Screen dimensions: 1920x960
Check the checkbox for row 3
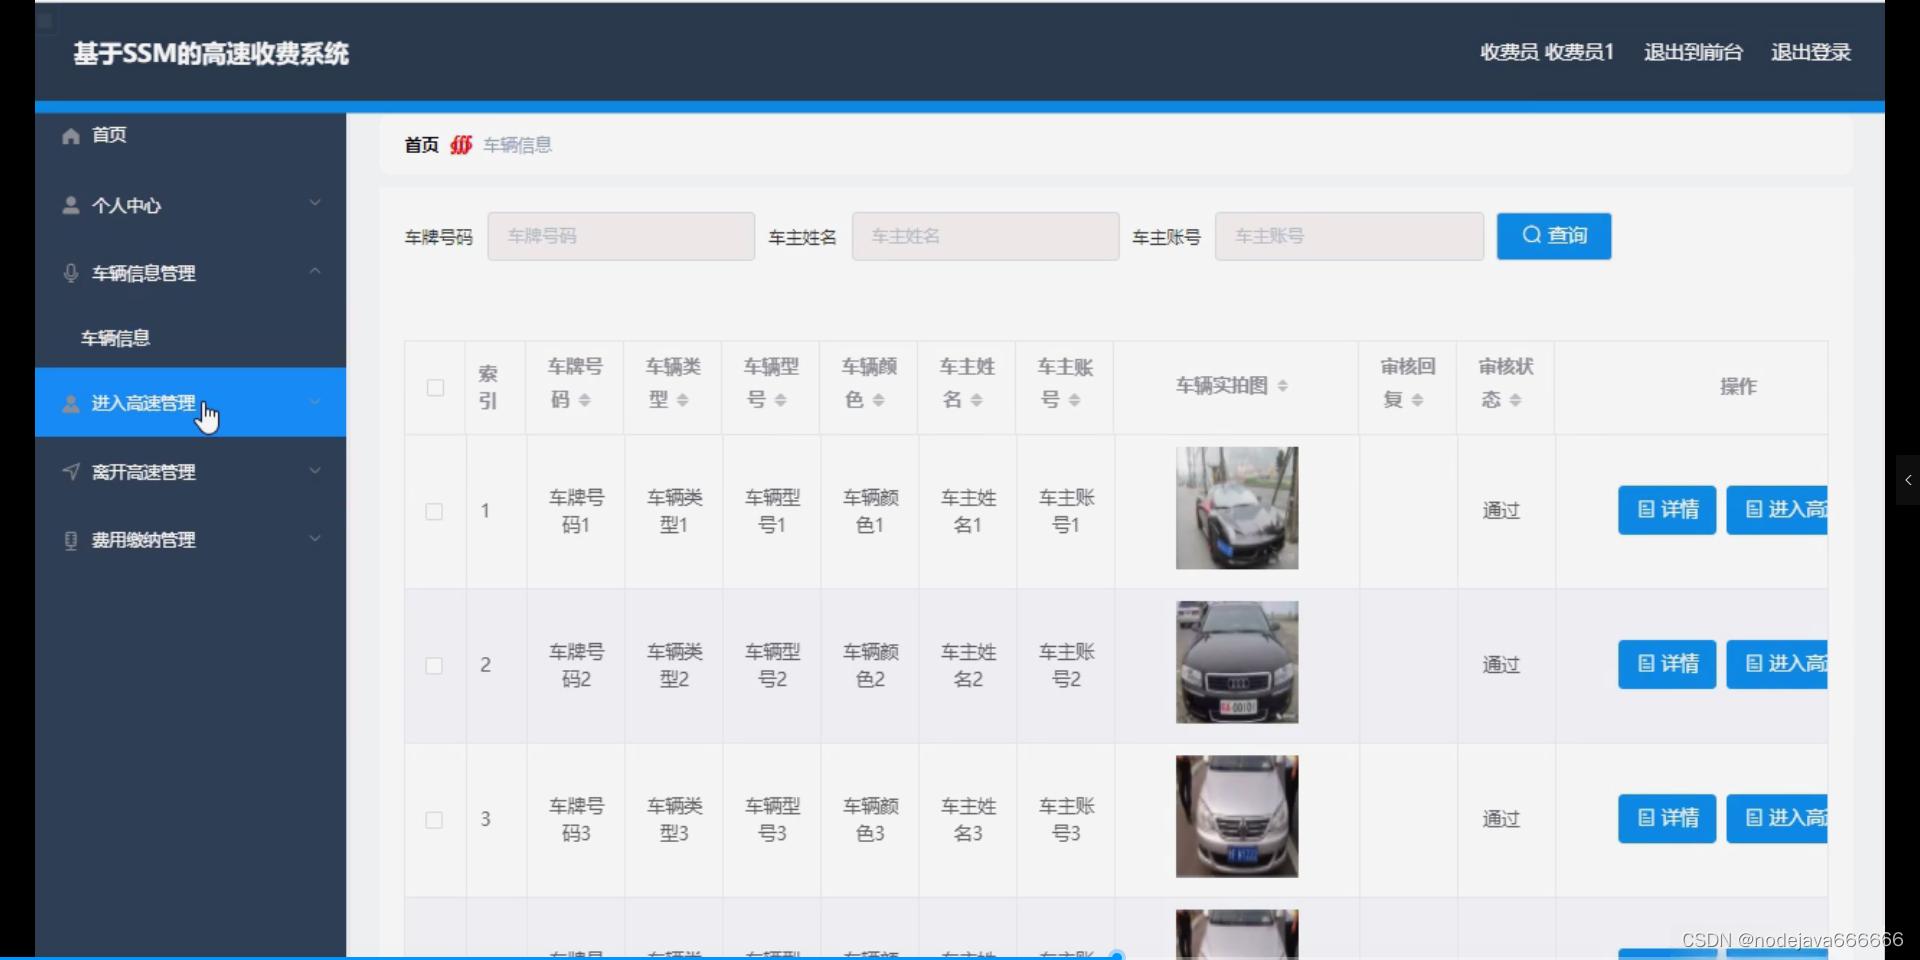(x=434, y=819)
